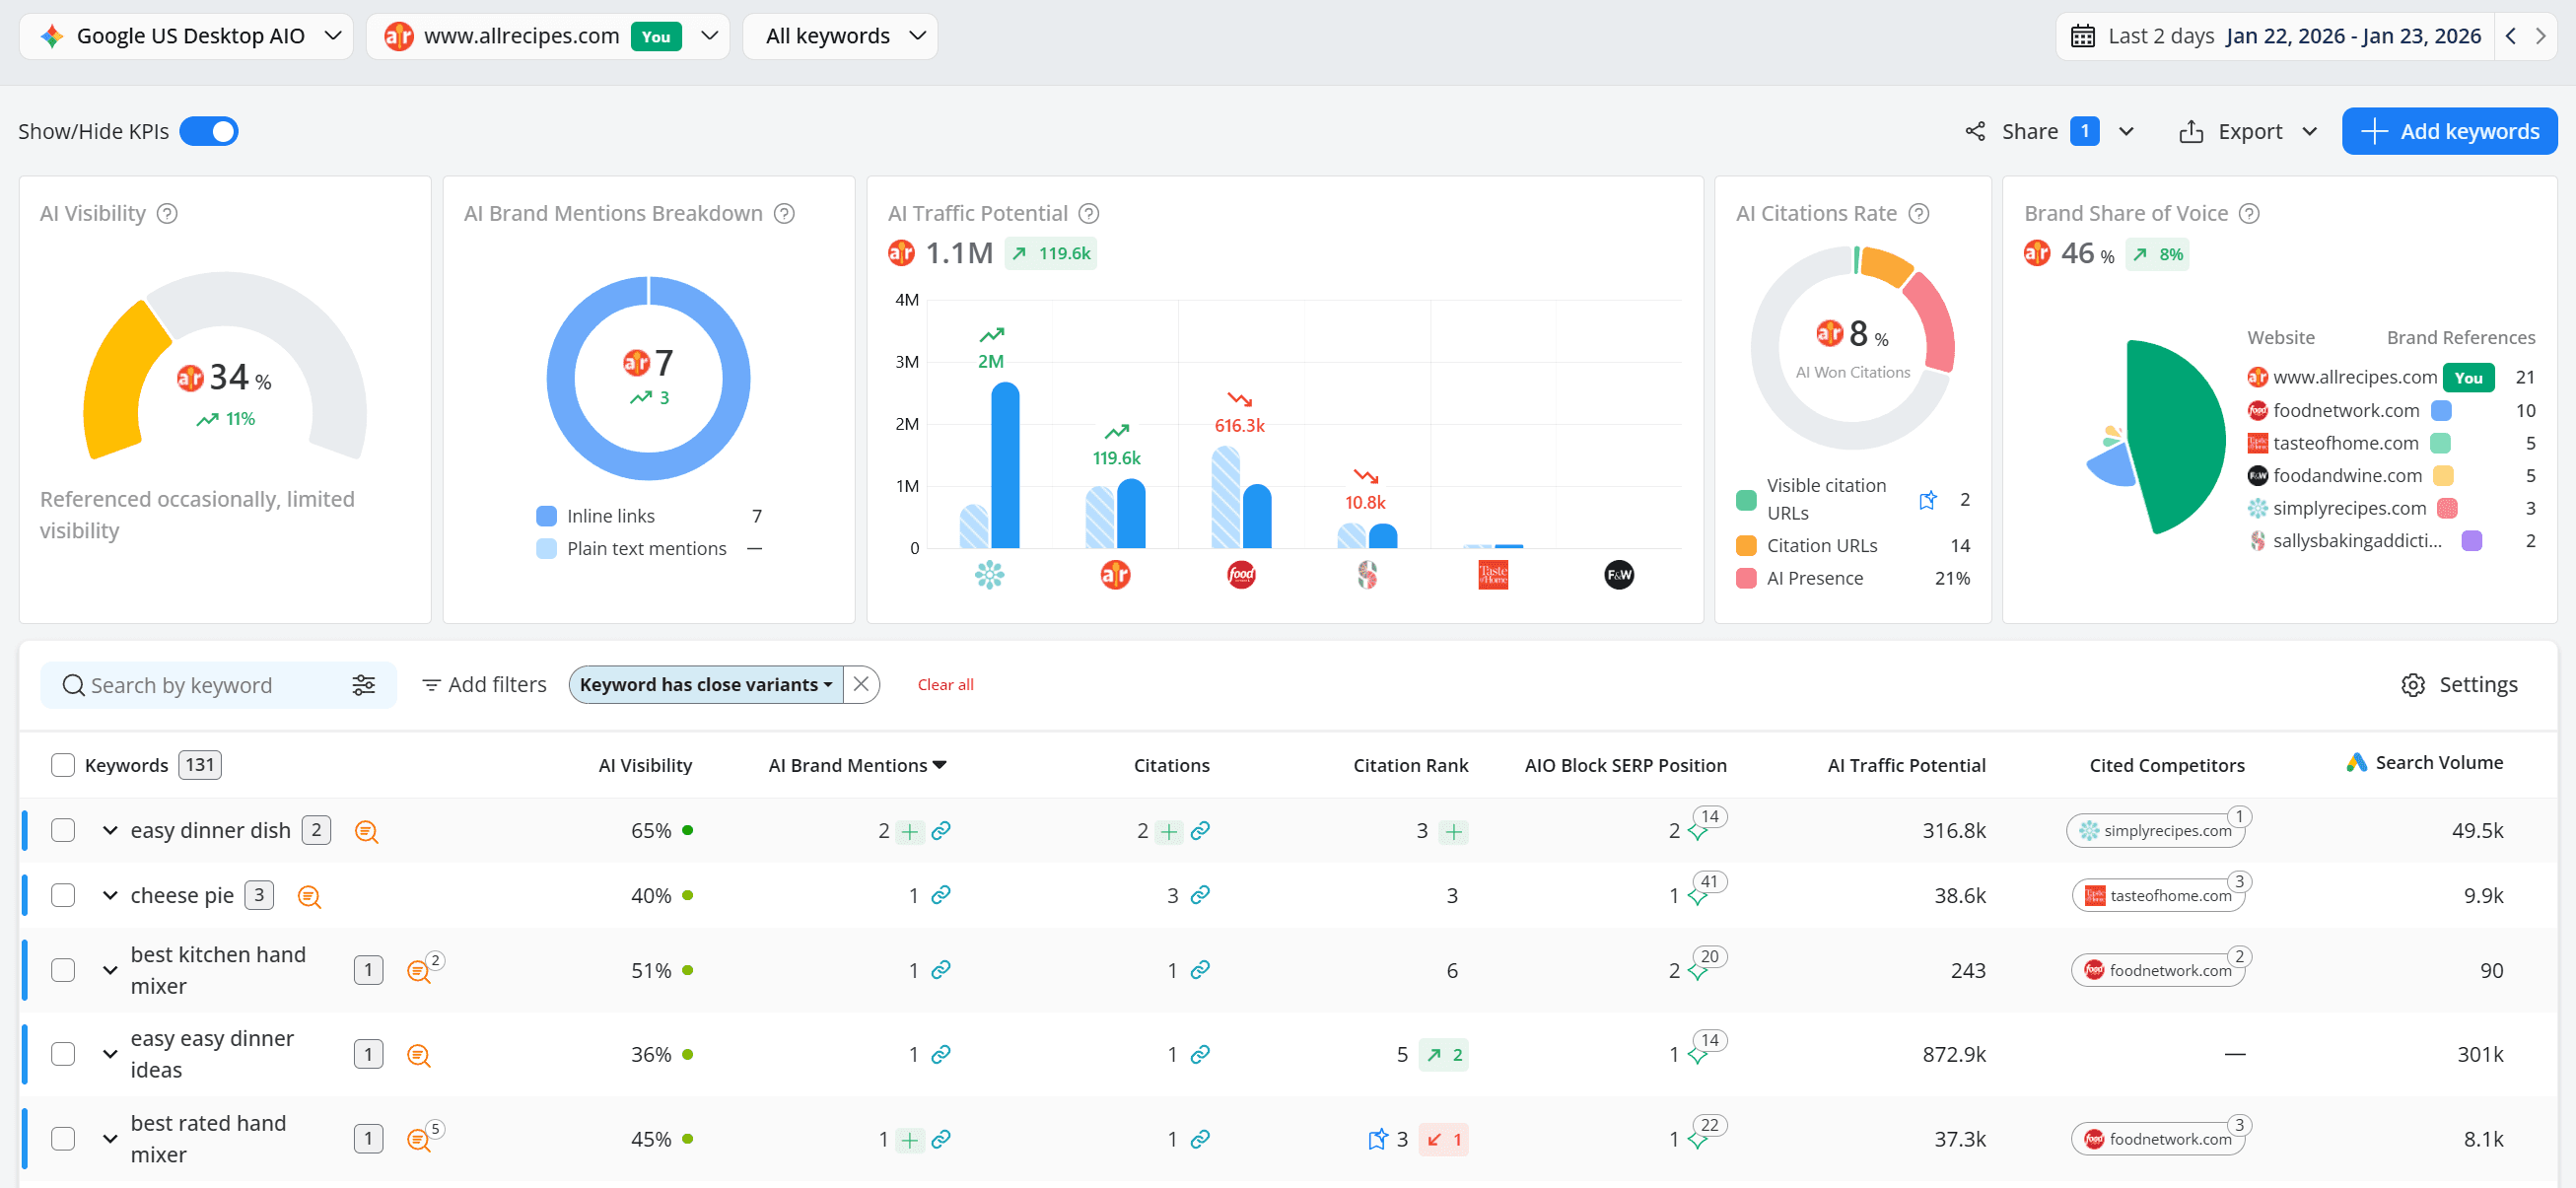
Task: Click the Clear all filters link
Action: (x=945, y=685)
